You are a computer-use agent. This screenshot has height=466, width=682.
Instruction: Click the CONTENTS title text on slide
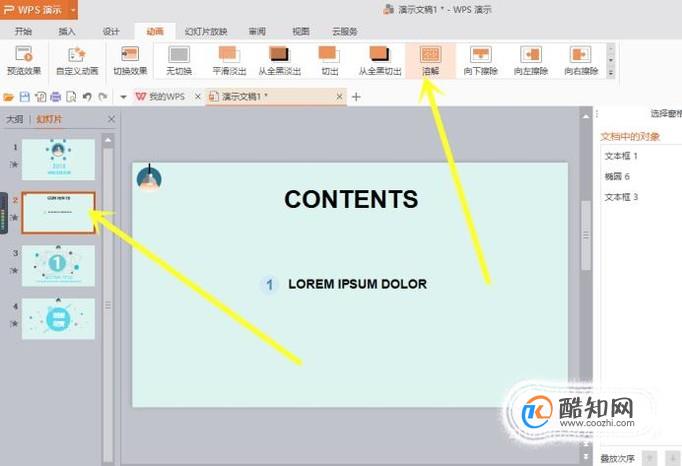pos(351,199)
